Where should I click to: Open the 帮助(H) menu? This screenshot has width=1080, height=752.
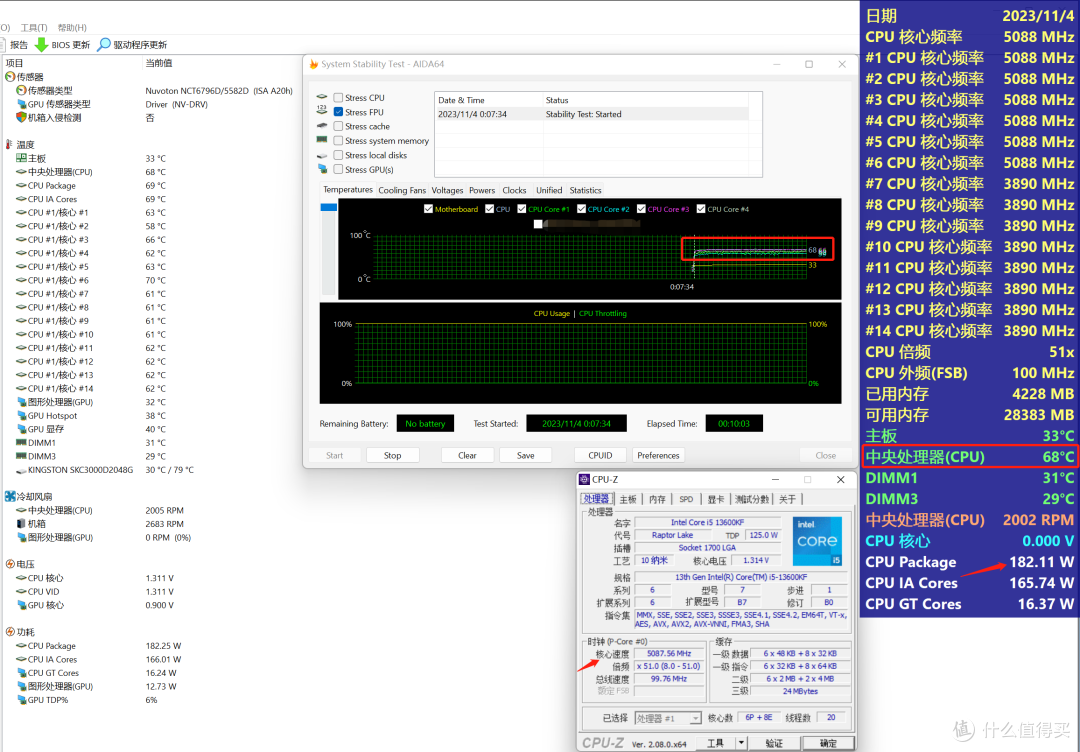(x=72, y=28)
